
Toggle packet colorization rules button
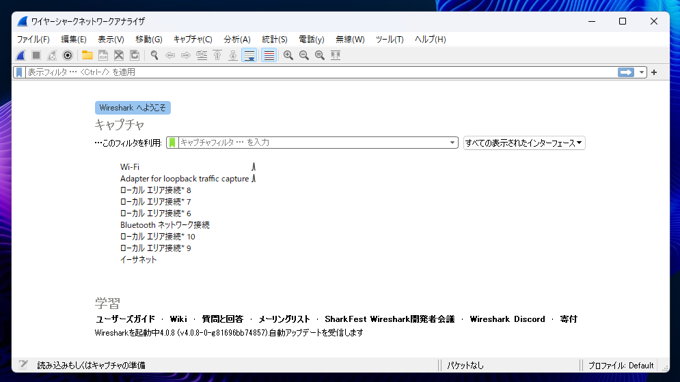pyautogui.click(x=269, y=56)
